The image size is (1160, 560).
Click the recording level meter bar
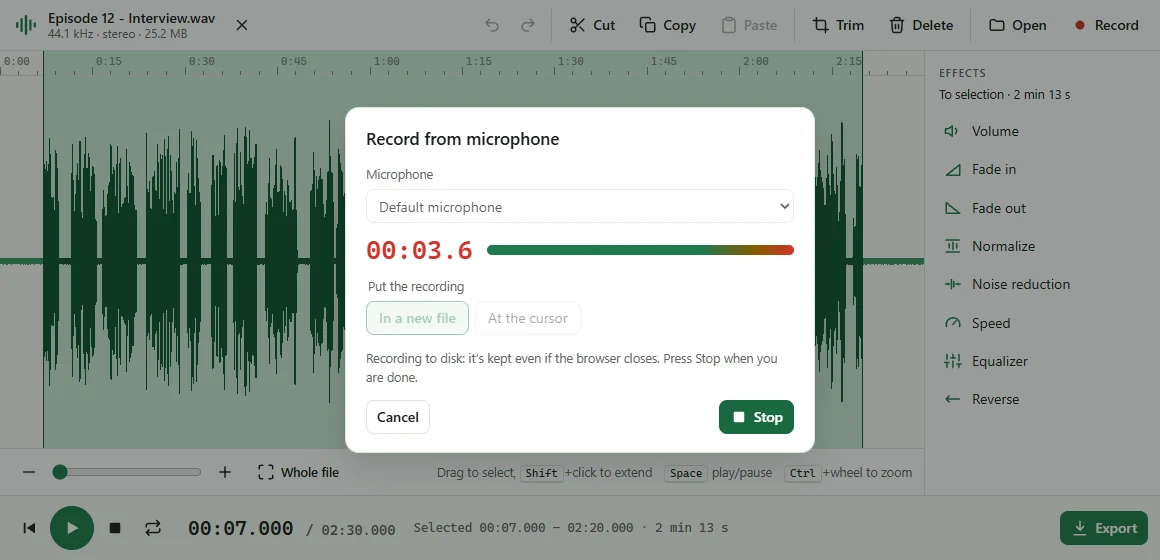tap(640, 250)
